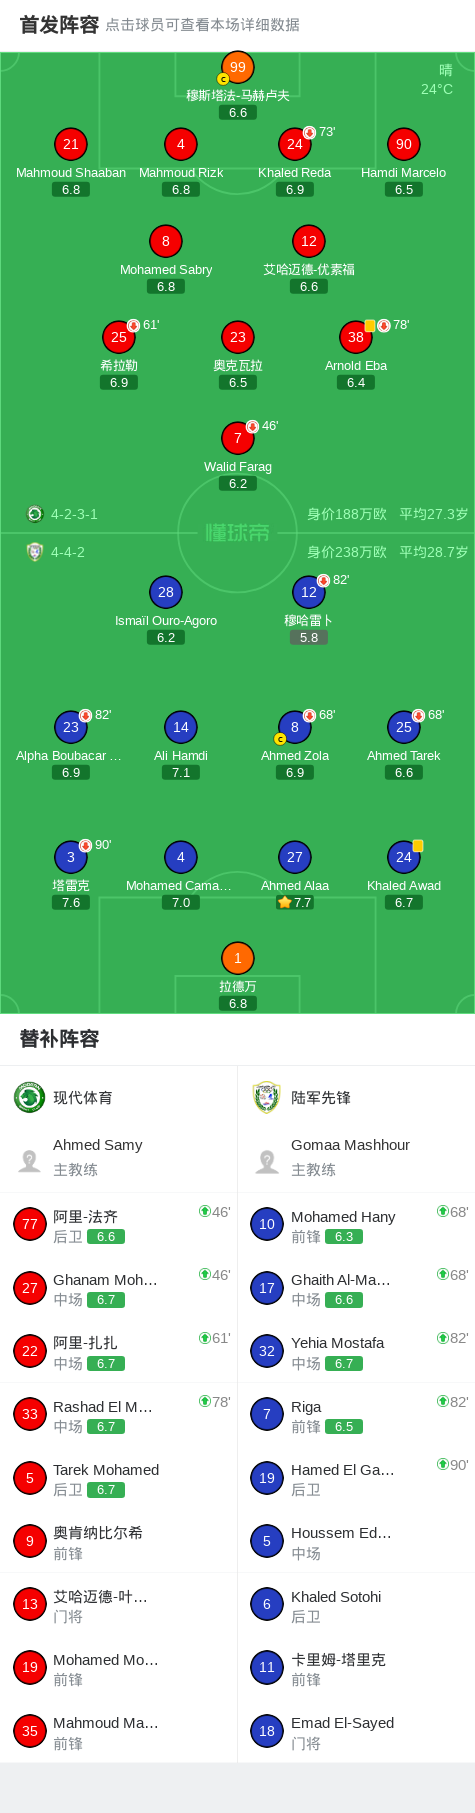Select substitute 阿里-法齐 number 77
This screenshot has height=1813, width=475.
pyautogui.click(x=119, y=1225)
